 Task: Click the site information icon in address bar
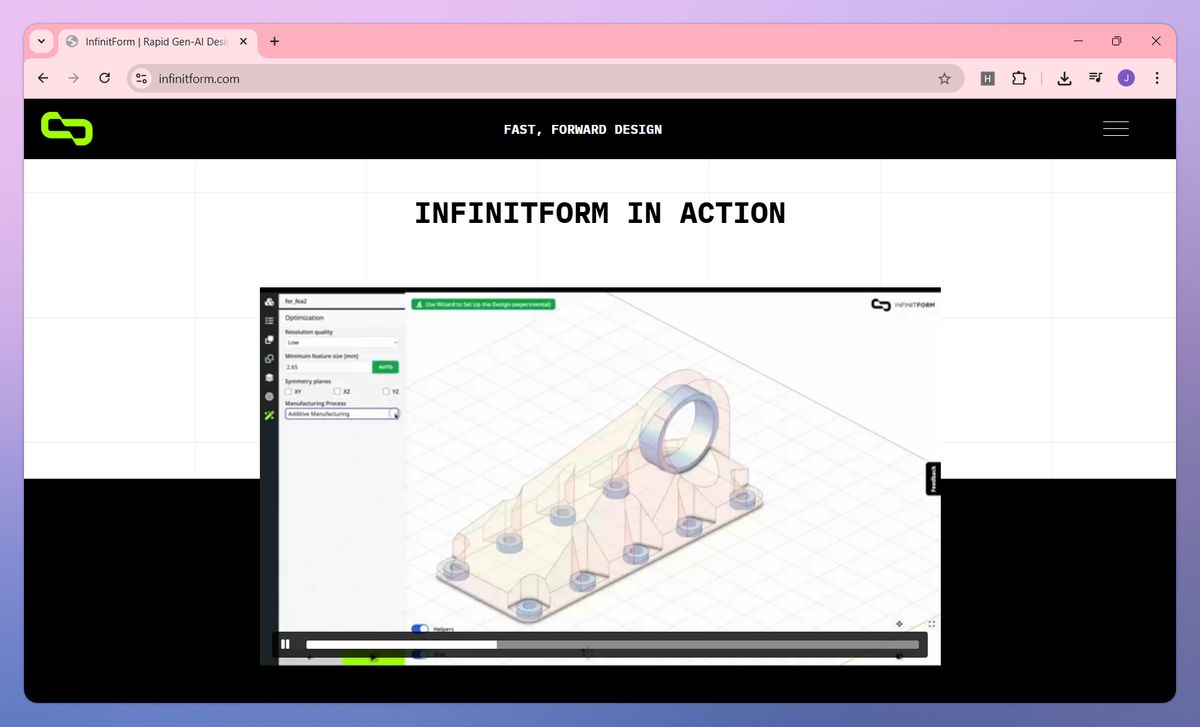(141, 78)
